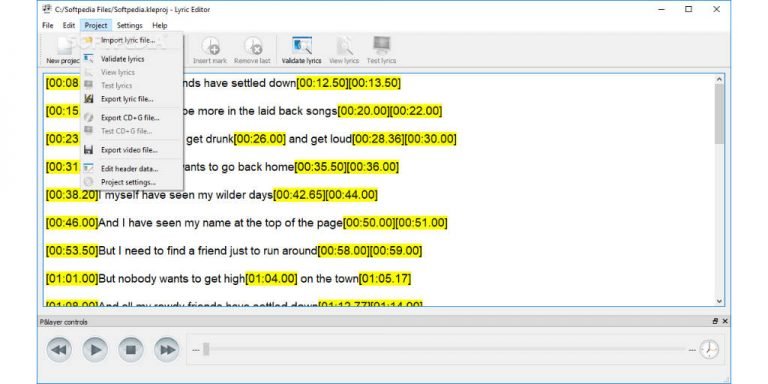Click Validate lyrics toolbar button
Viewport: 768px width, 384px height.
click(x=301, y=50)
